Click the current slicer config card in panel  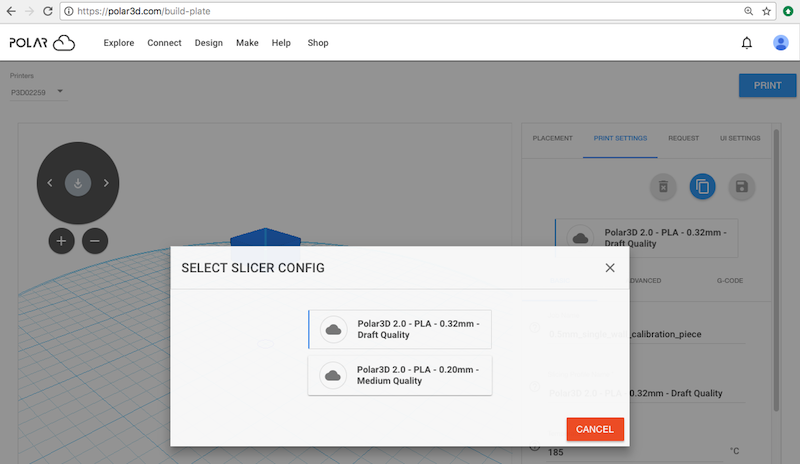coord(646,238)
